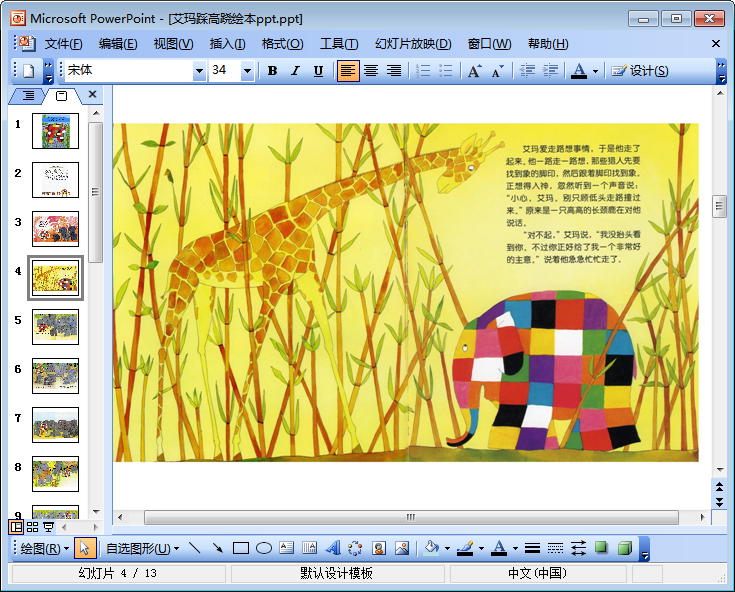The image size is (735, 592).
Task: Insert diagram or organization chart
Action: (355, 548)
